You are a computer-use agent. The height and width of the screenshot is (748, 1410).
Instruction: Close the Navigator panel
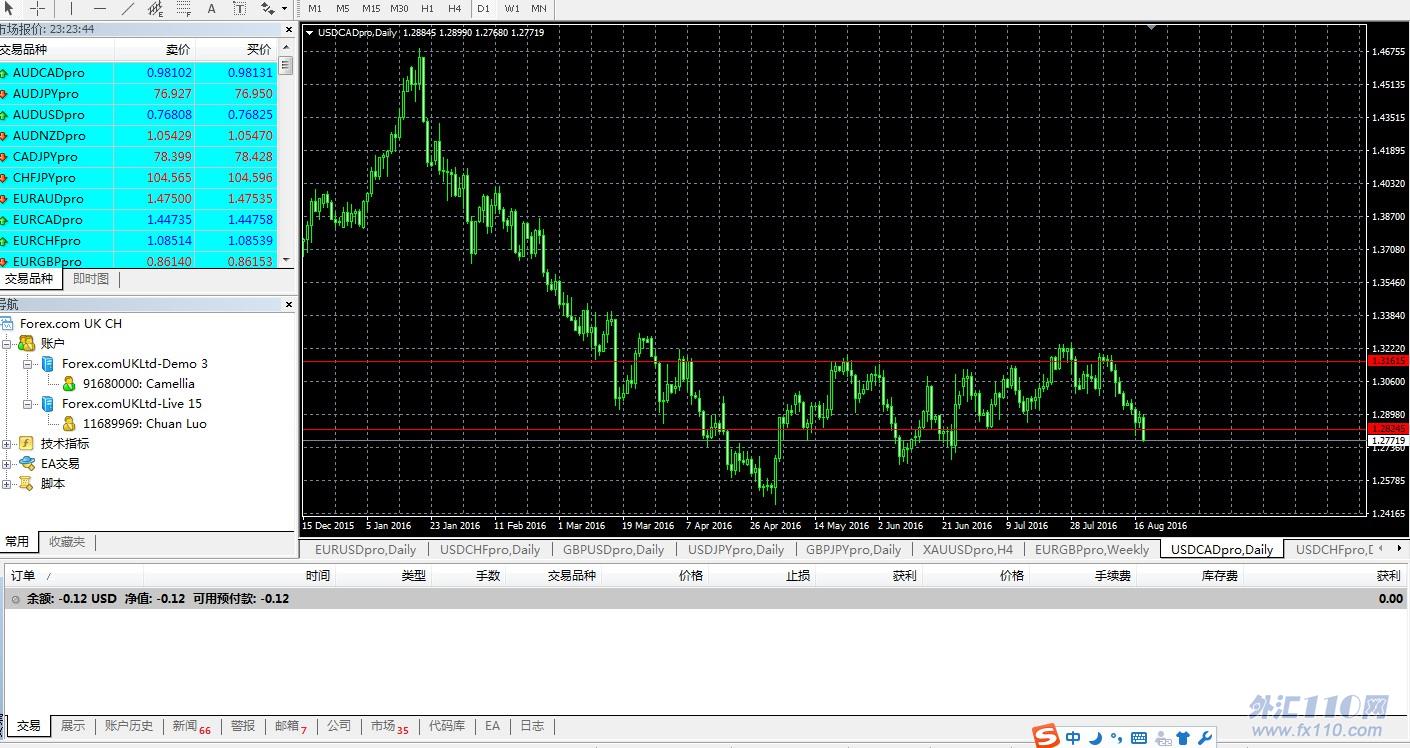pyautogui.click(x=290, y=304)
